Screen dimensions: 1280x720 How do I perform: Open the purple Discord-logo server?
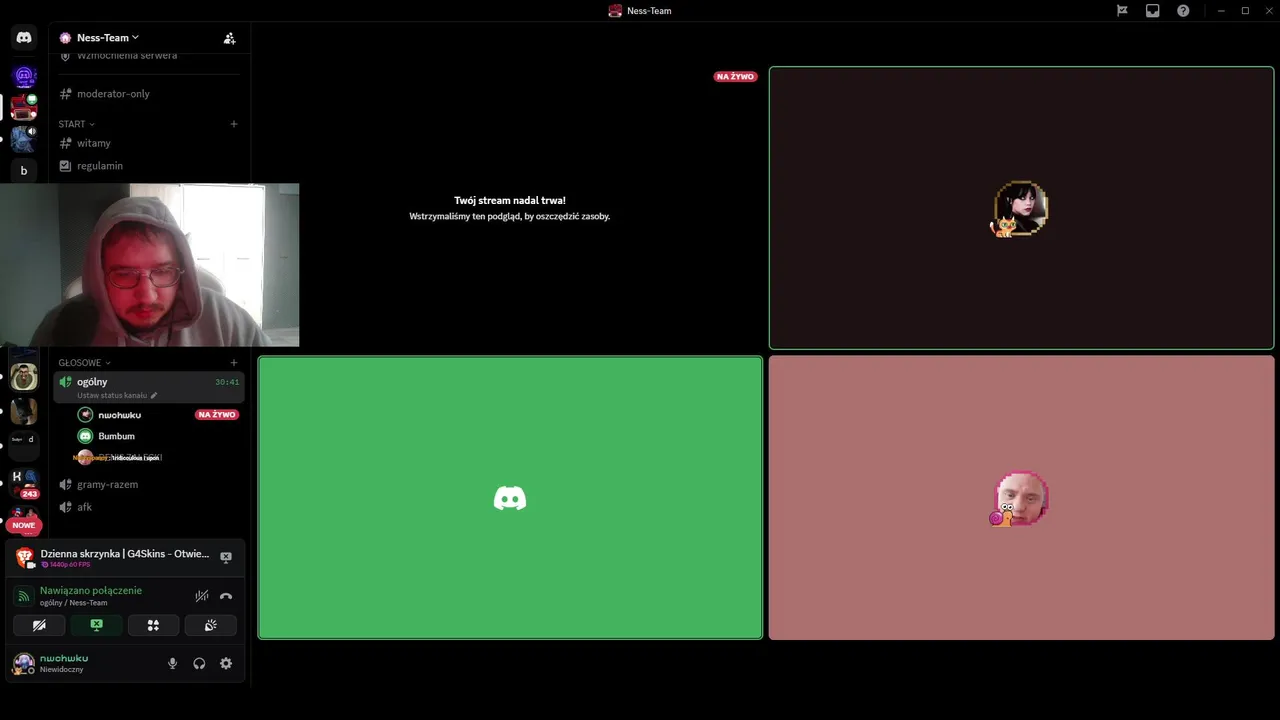point(24,76)
